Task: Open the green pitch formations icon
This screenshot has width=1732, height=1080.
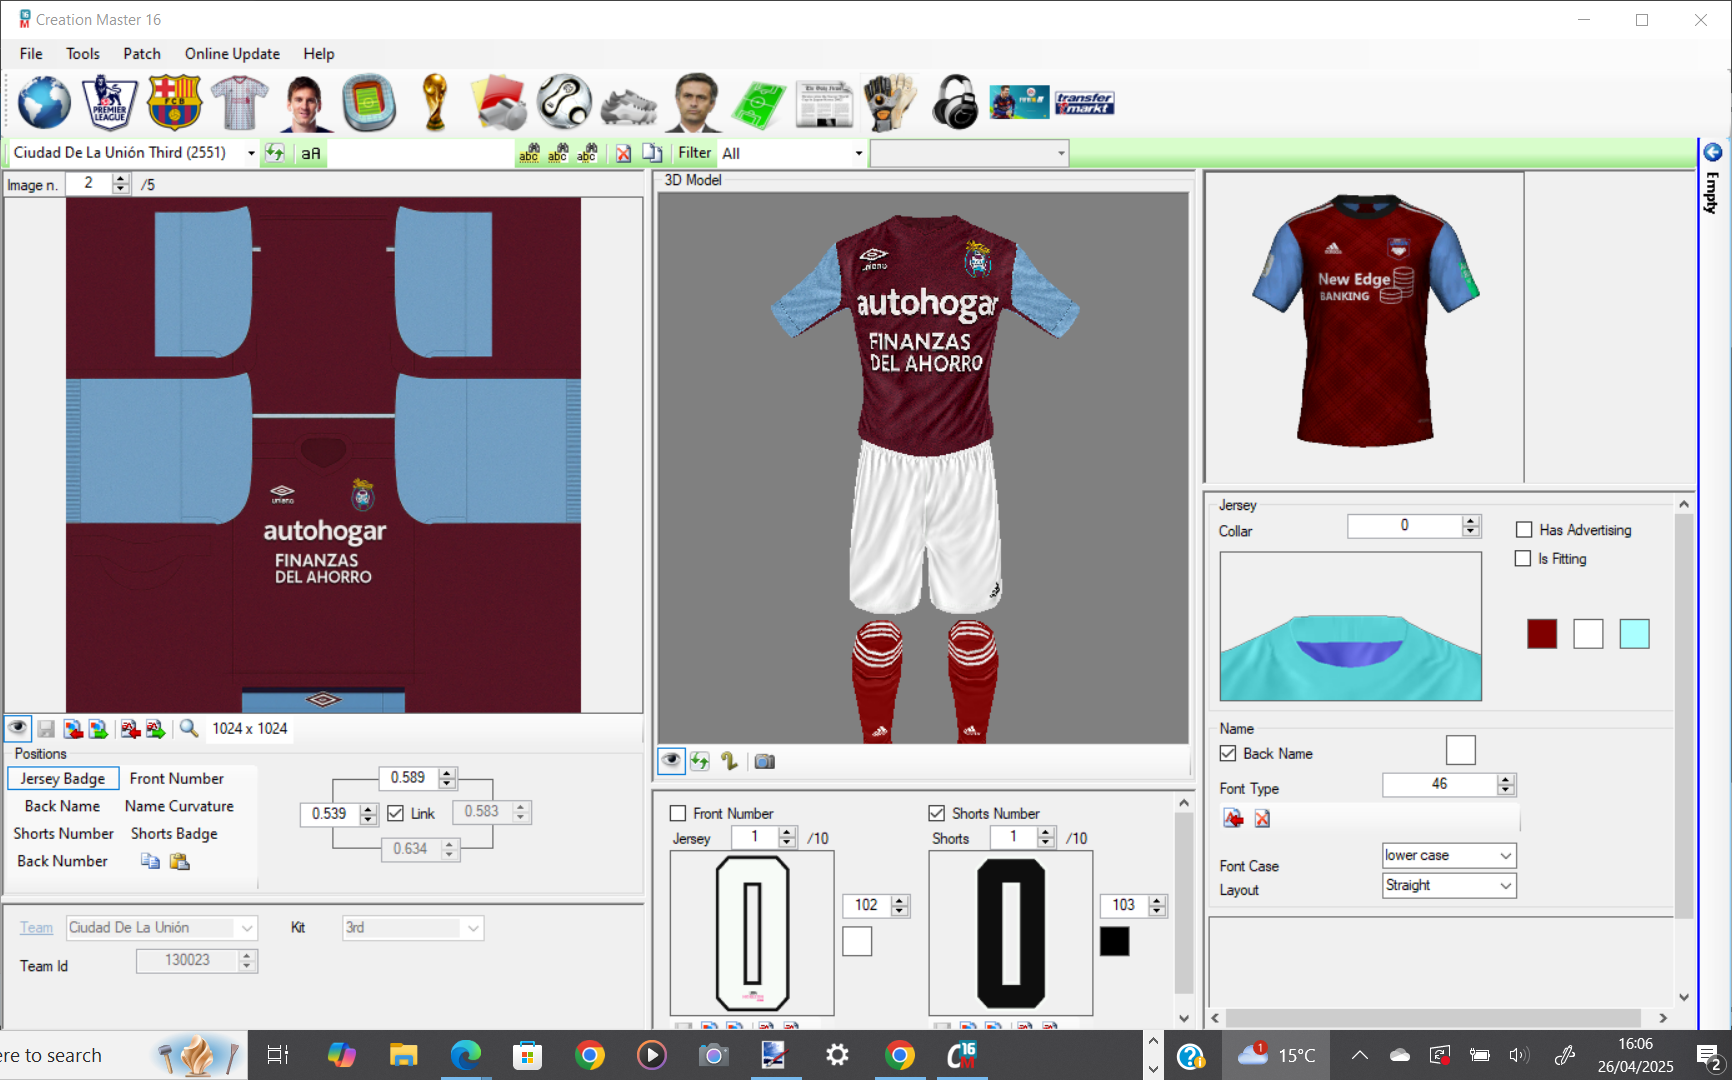Action: [759, 104]
